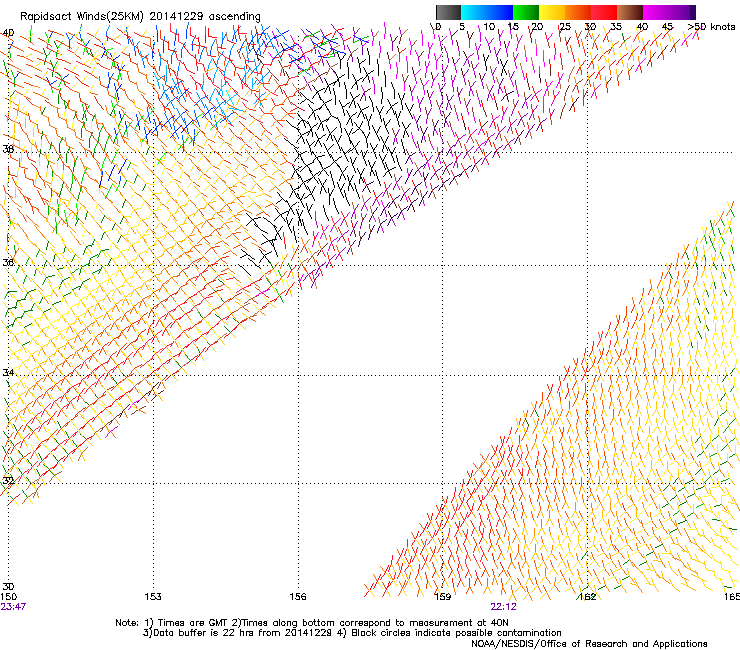Click the purple '23:47' pass time

point(13,607)
